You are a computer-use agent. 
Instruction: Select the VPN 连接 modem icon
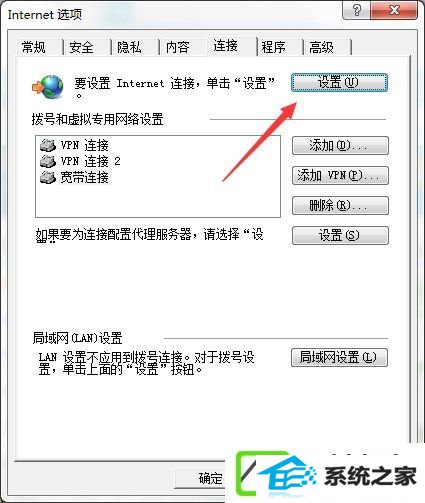pyautogui.click(x=48, y=145)
